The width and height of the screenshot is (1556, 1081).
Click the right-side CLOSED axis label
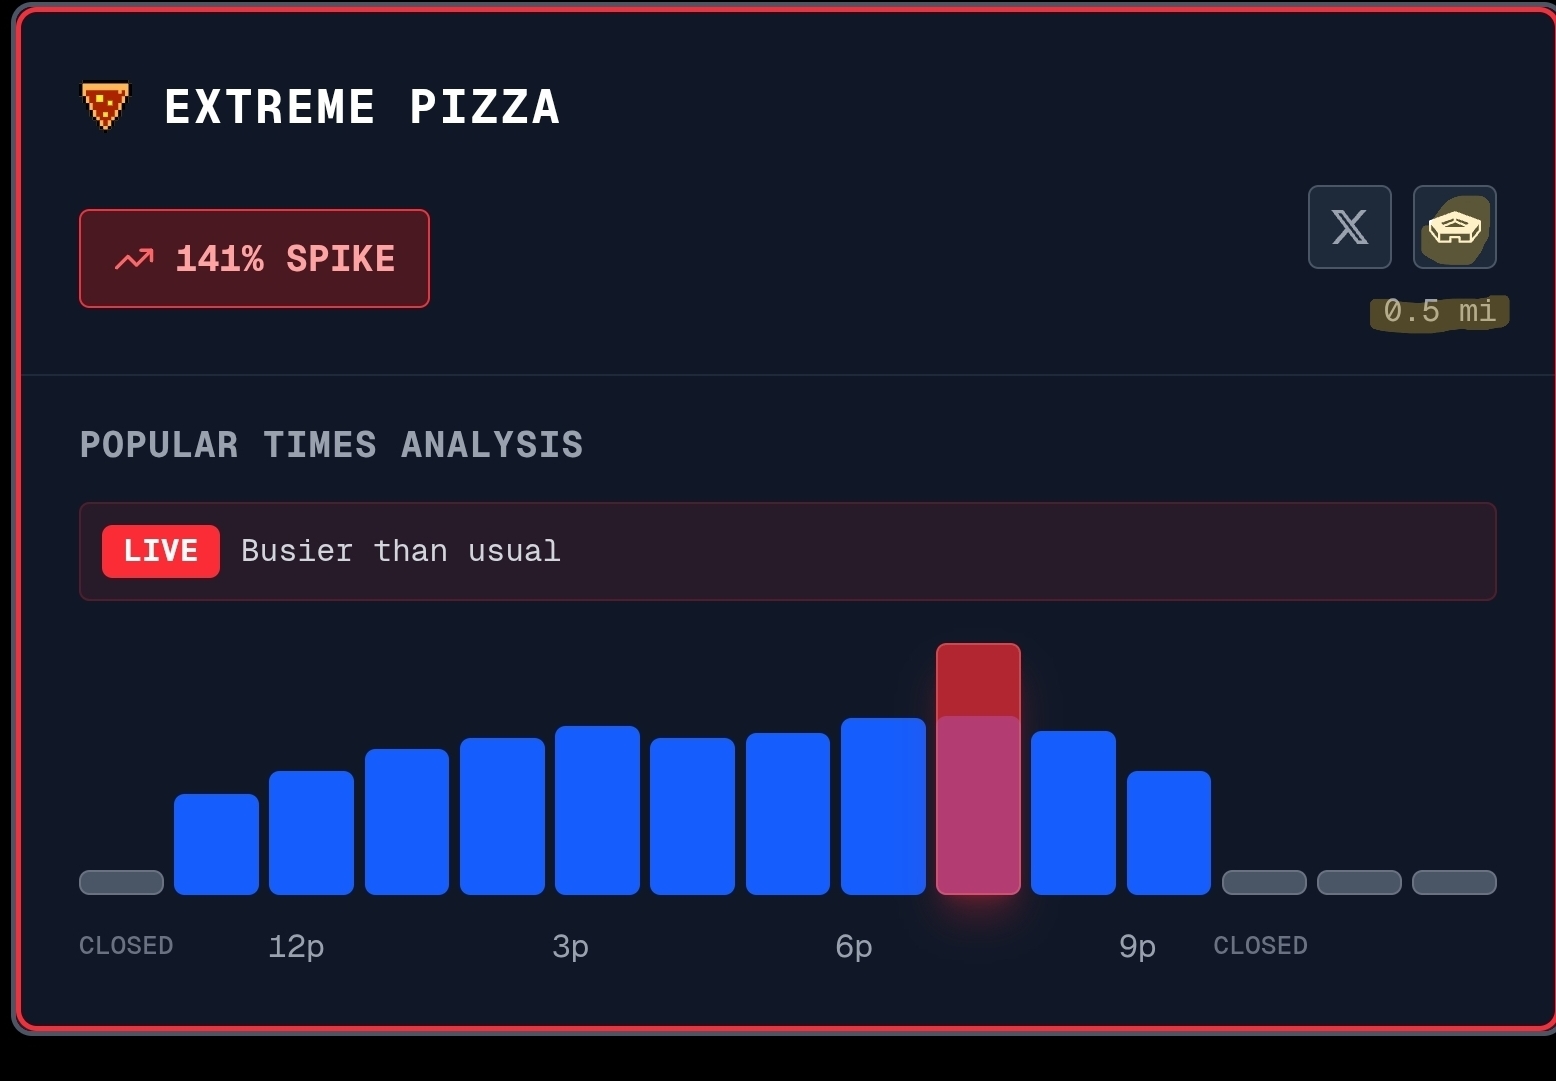pyautogui.click(x=1260, y=946)
